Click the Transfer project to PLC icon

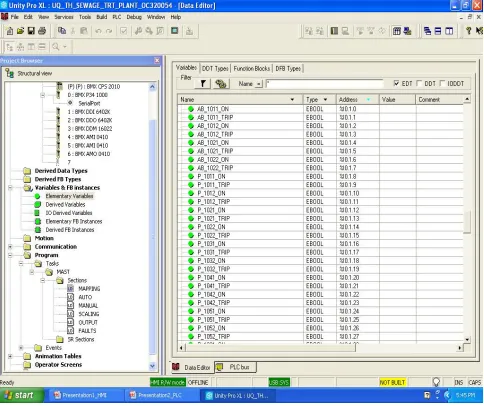pos(189,31)
